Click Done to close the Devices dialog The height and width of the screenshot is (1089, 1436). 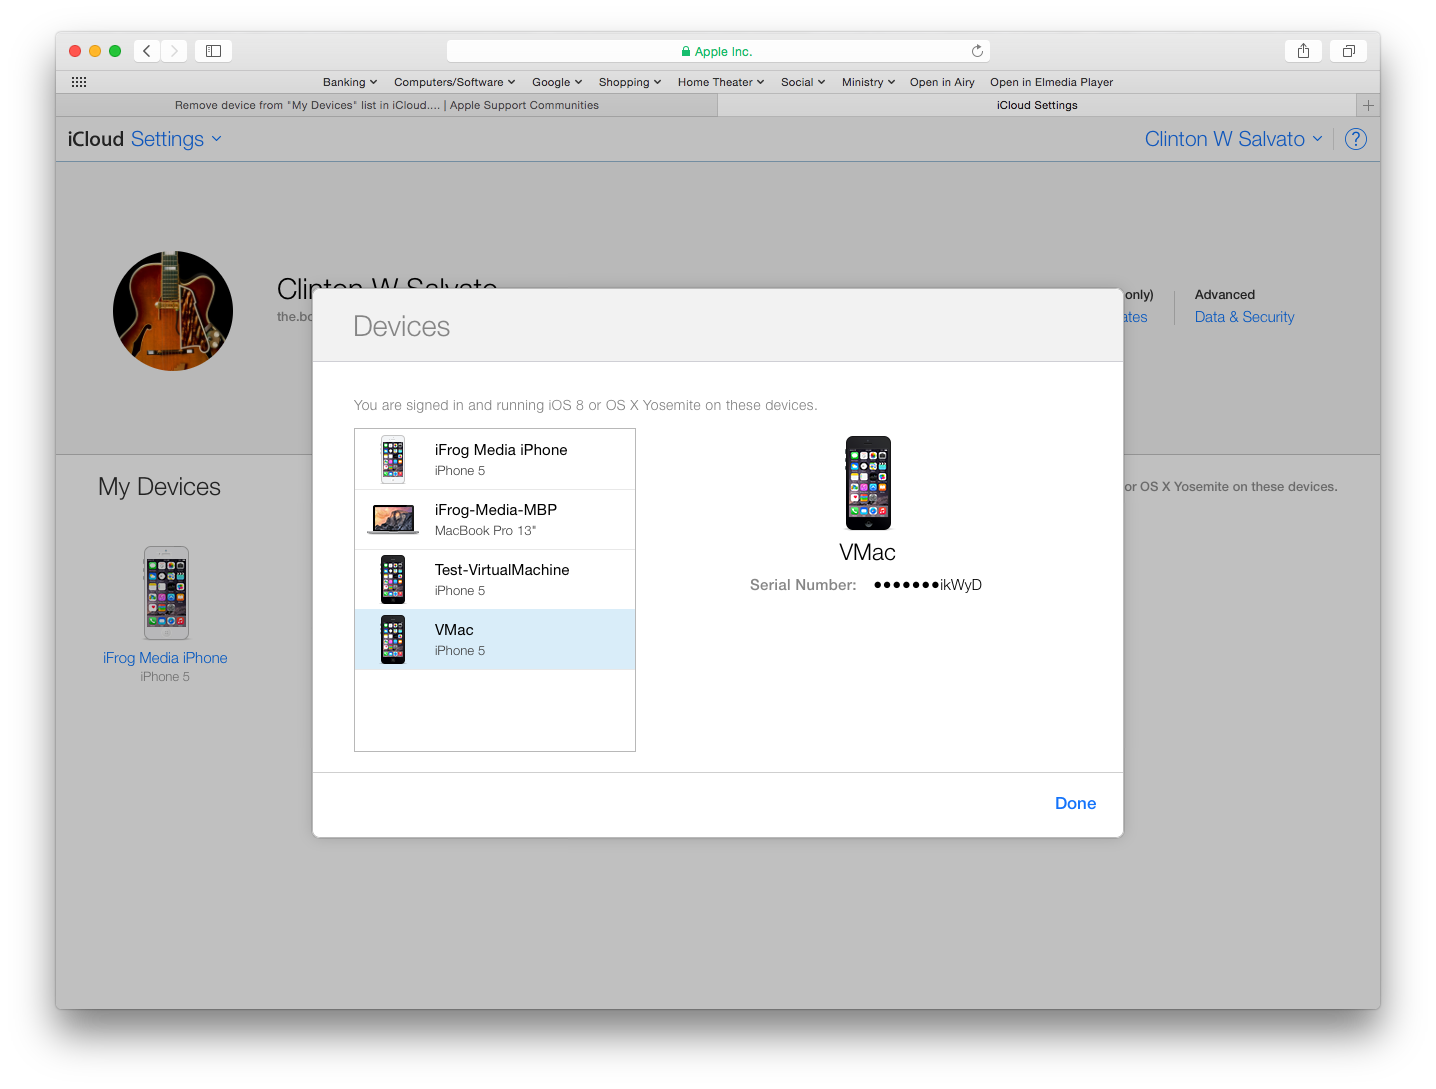[1075, 803]
